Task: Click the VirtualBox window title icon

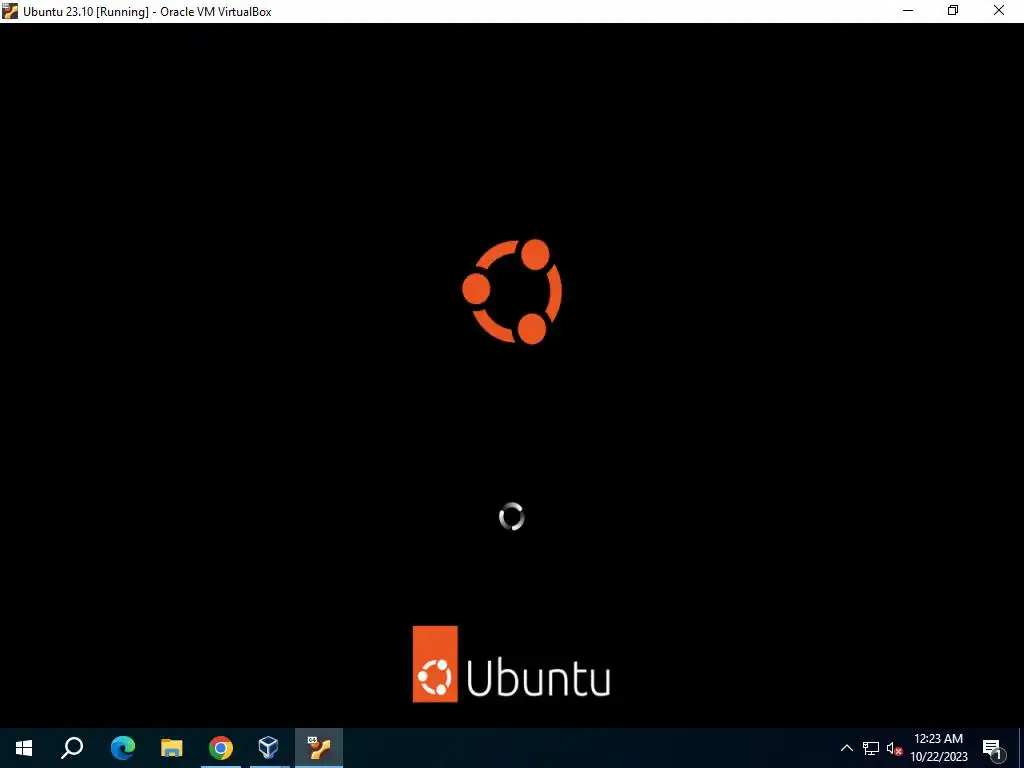Action: [10, 11]
